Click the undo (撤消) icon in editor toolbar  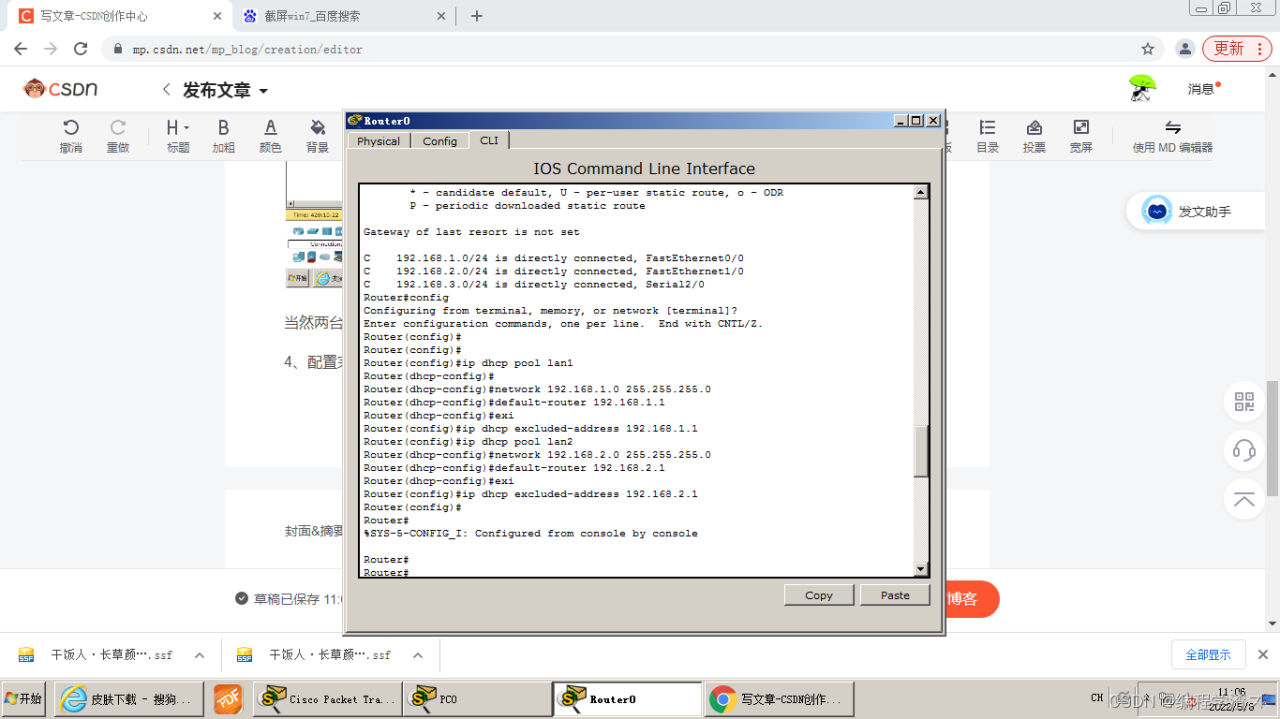click(70, 128)
